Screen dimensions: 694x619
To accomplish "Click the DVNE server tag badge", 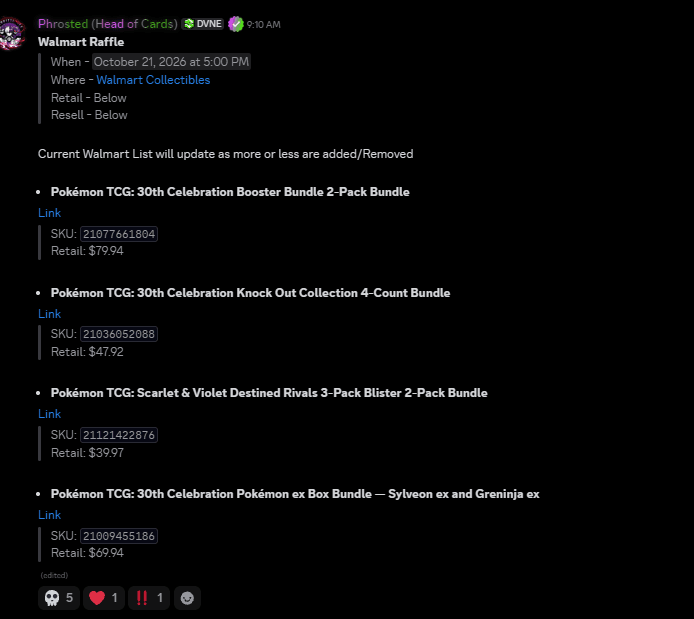I will click(203, 24).
